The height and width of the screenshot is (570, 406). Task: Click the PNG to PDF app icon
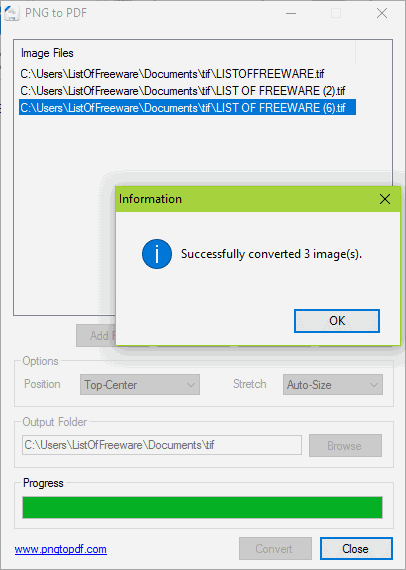click(x=12, y=13)
